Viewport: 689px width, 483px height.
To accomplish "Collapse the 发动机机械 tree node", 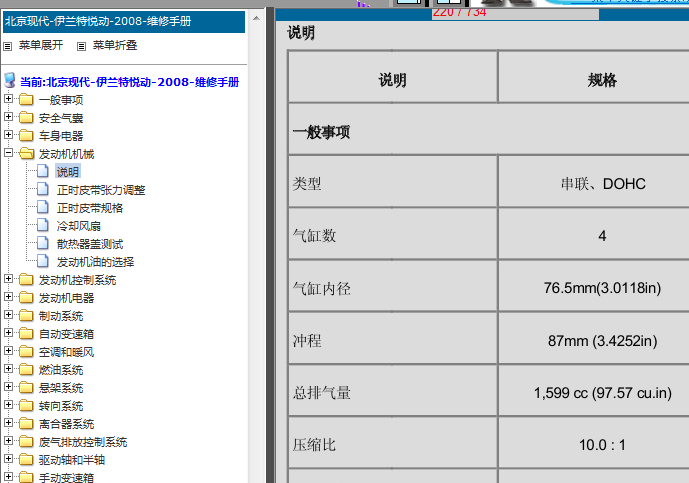I will [x=8, y=153].
